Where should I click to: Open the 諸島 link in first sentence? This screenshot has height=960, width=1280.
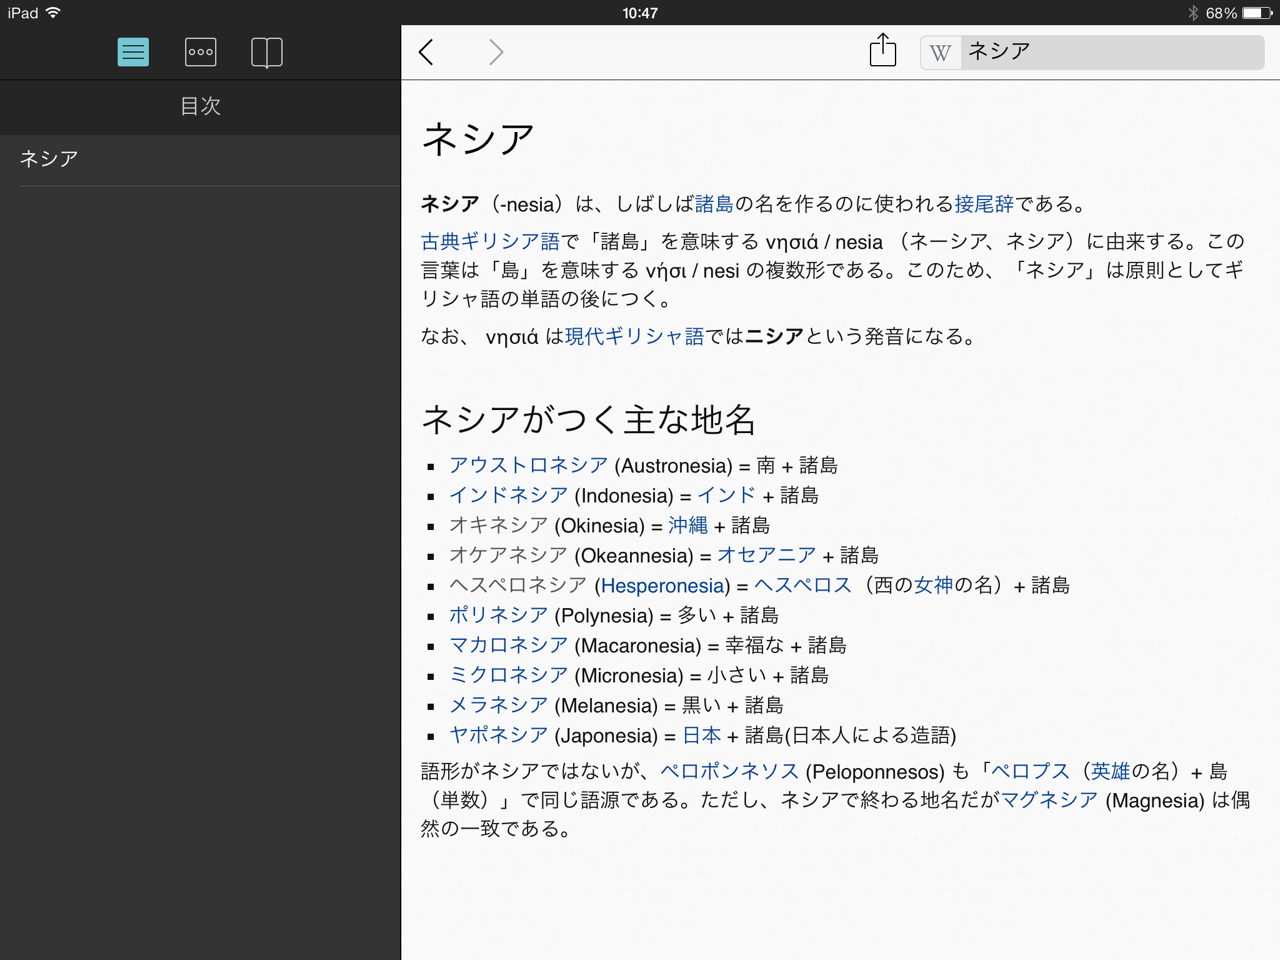pyautogui.click(x=714, y=204)
